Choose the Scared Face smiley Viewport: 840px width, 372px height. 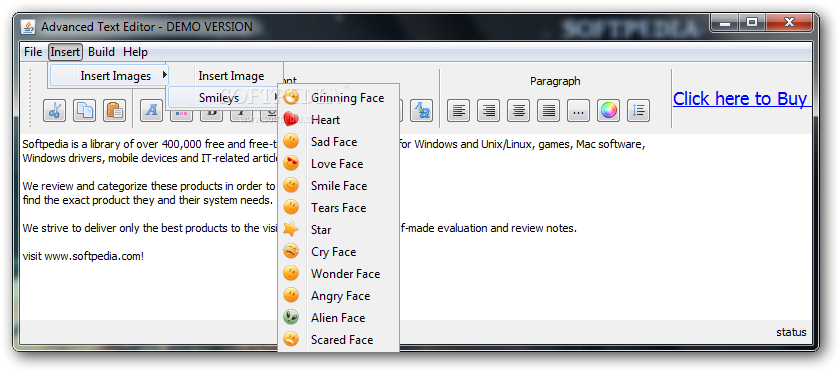(339, 339)
